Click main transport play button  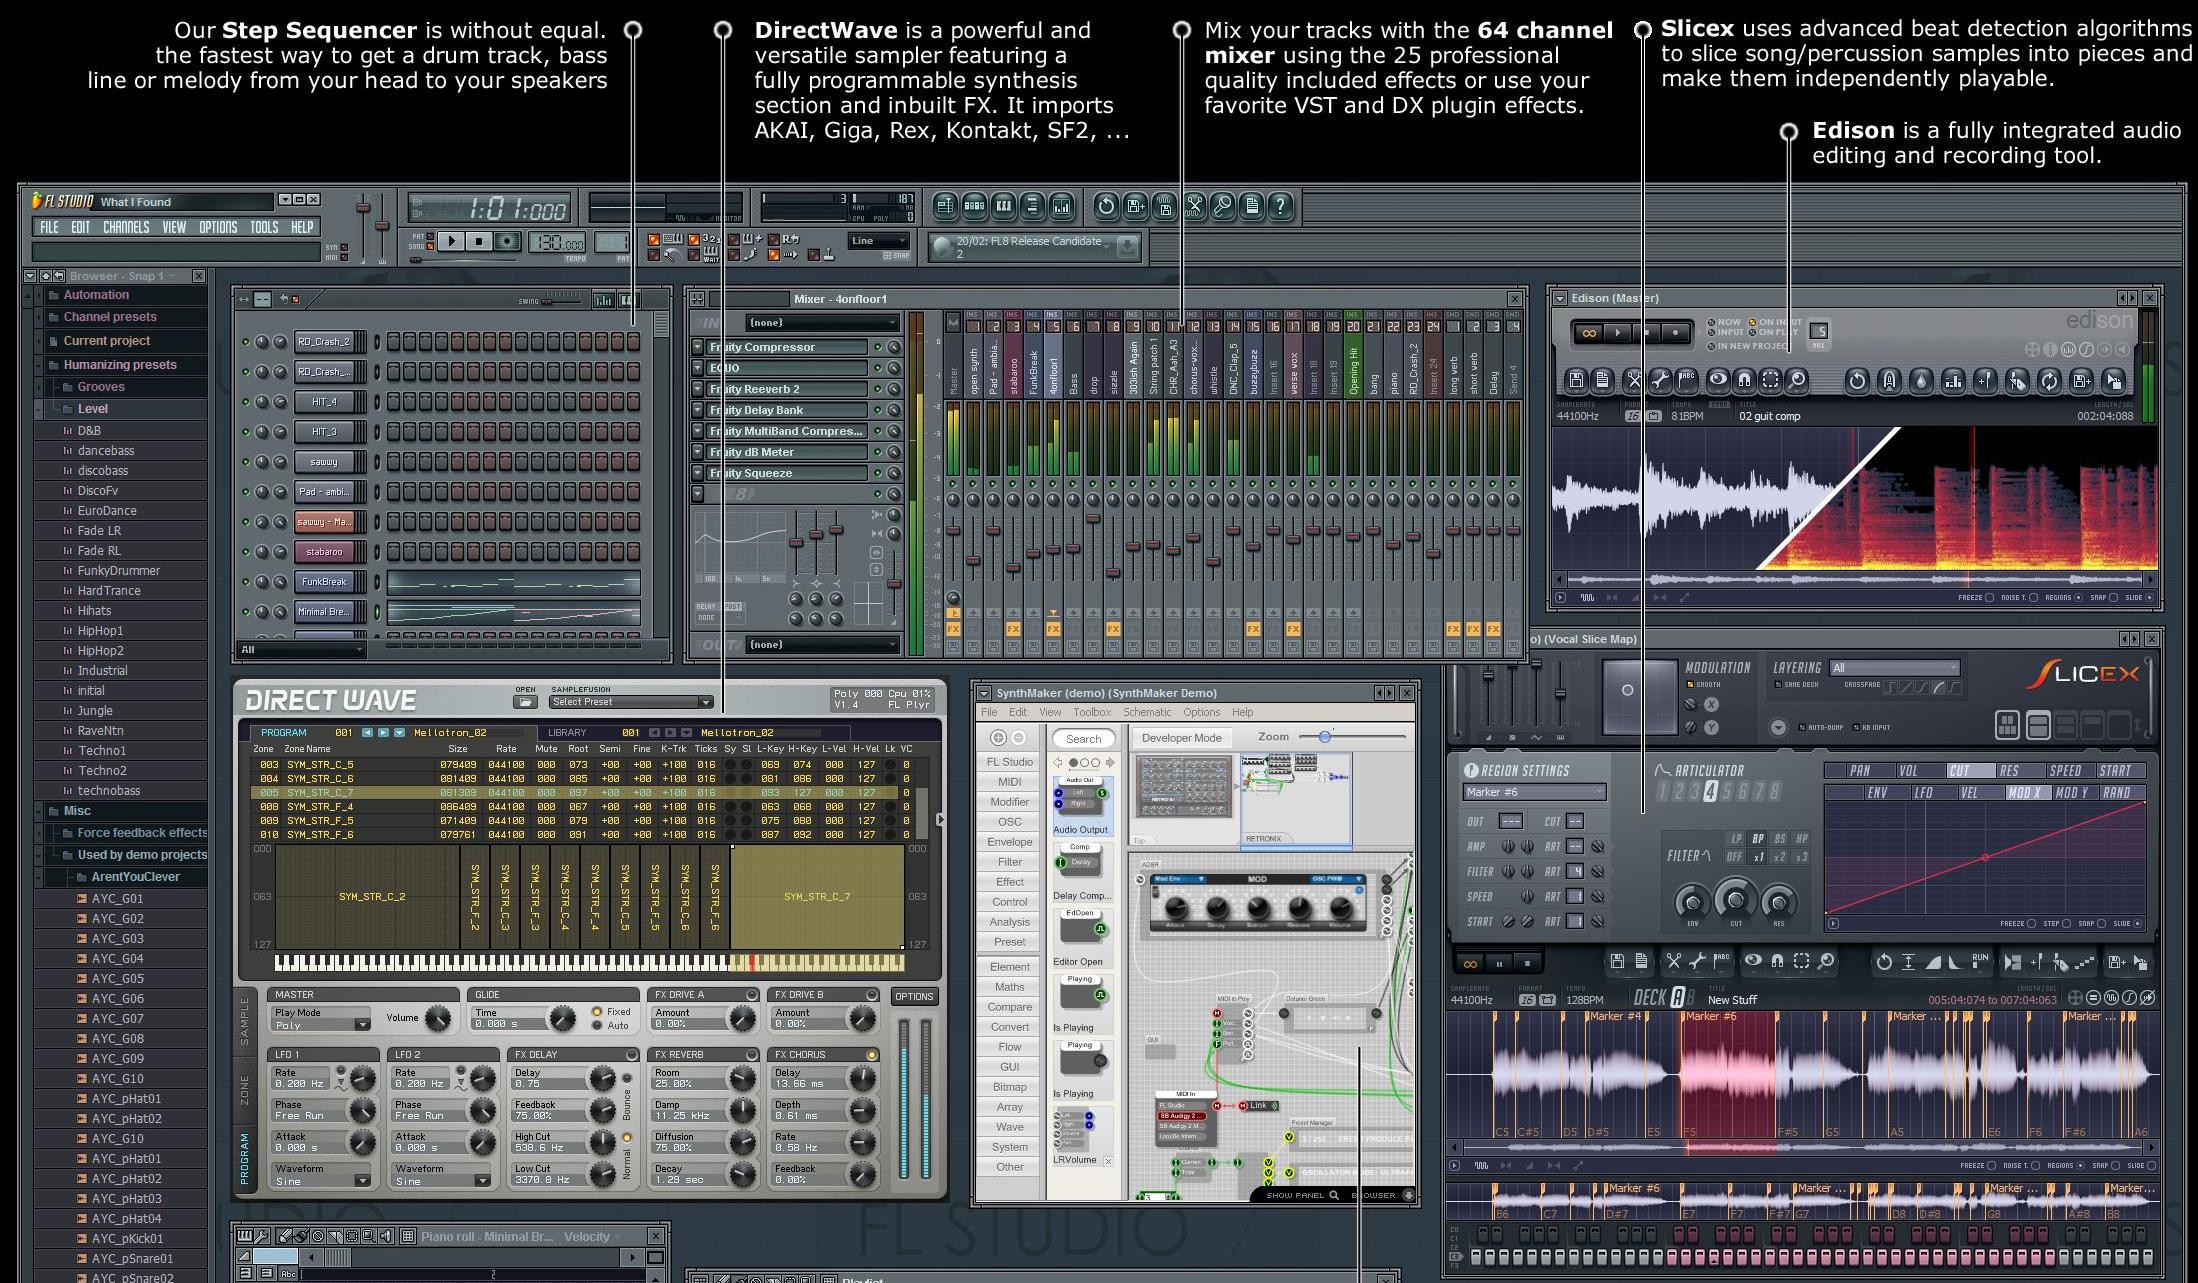click(x=451, y=241)
